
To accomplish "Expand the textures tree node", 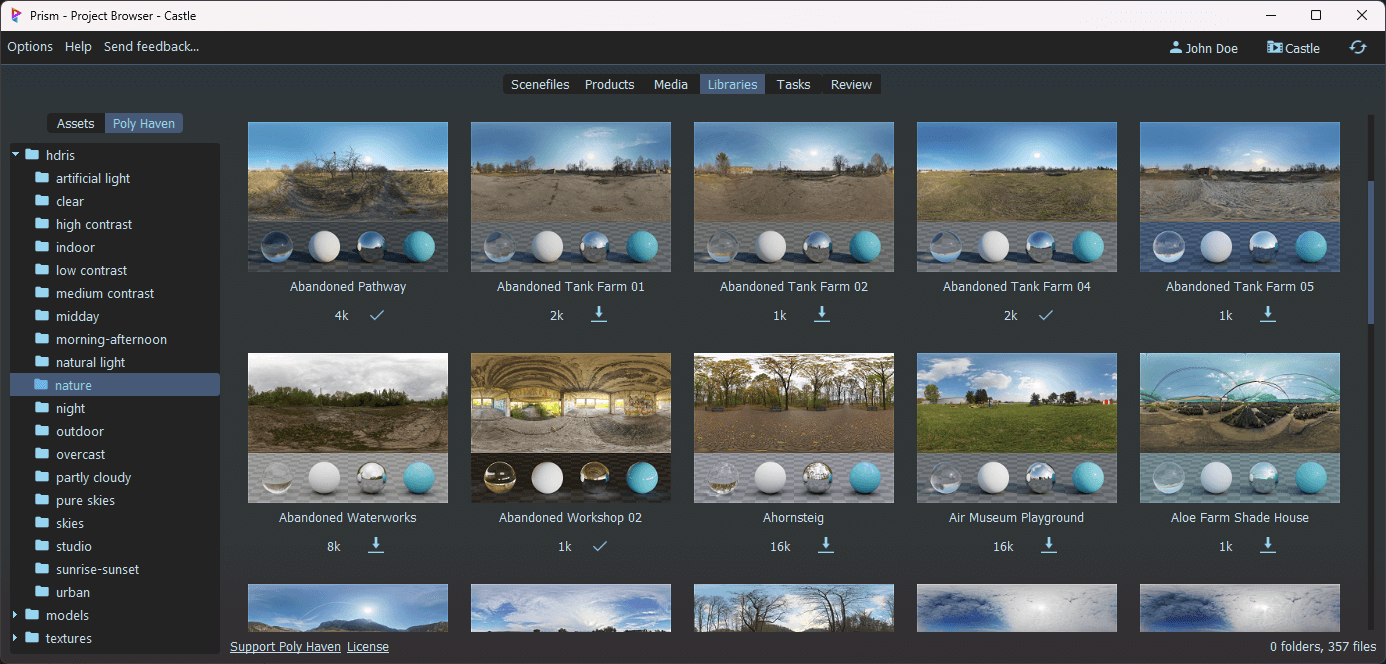I will pyautogui.click(x=15, y=638).
